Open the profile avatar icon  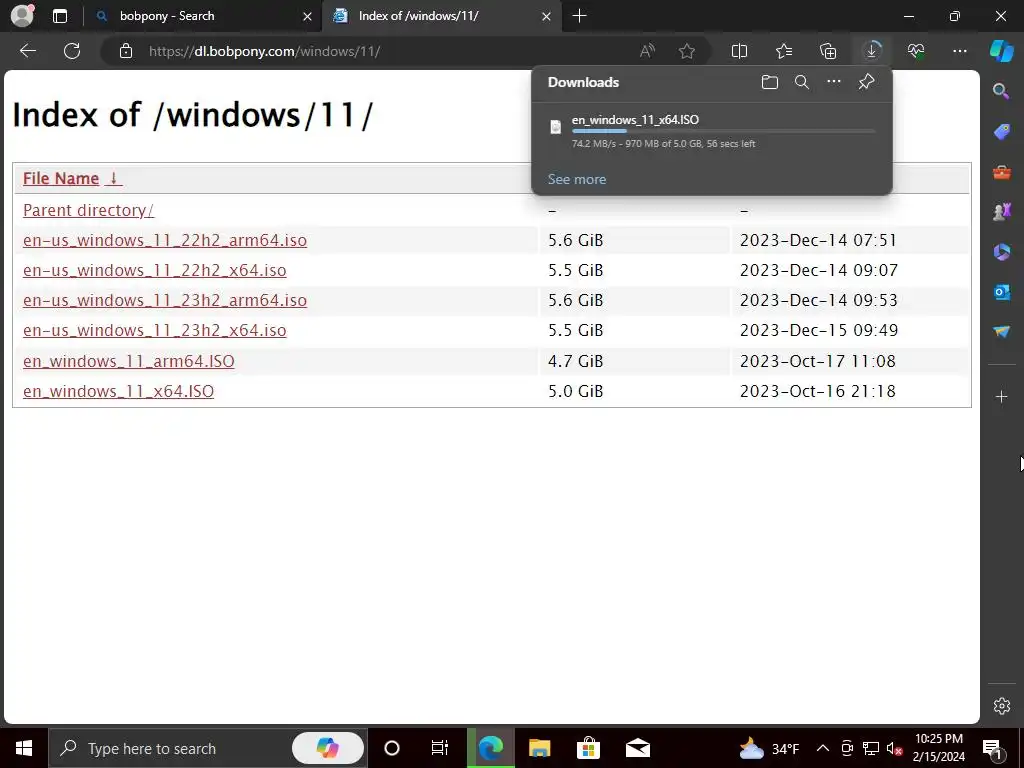point(22,16)
